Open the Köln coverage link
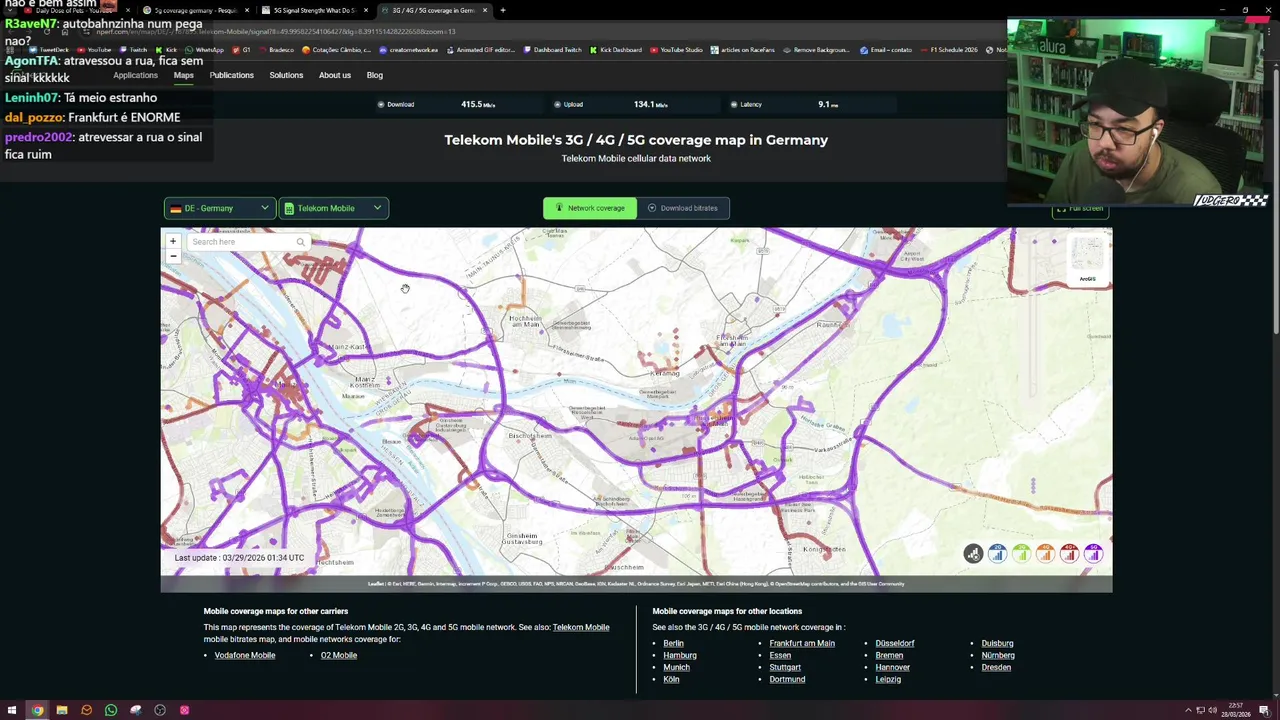Screen dimensions: 1280x720 click(x=671, y=679)
